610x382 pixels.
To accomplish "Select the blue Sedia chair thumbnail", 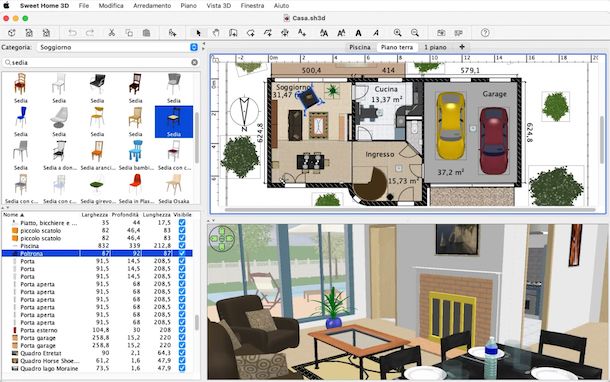I will 21,121.
